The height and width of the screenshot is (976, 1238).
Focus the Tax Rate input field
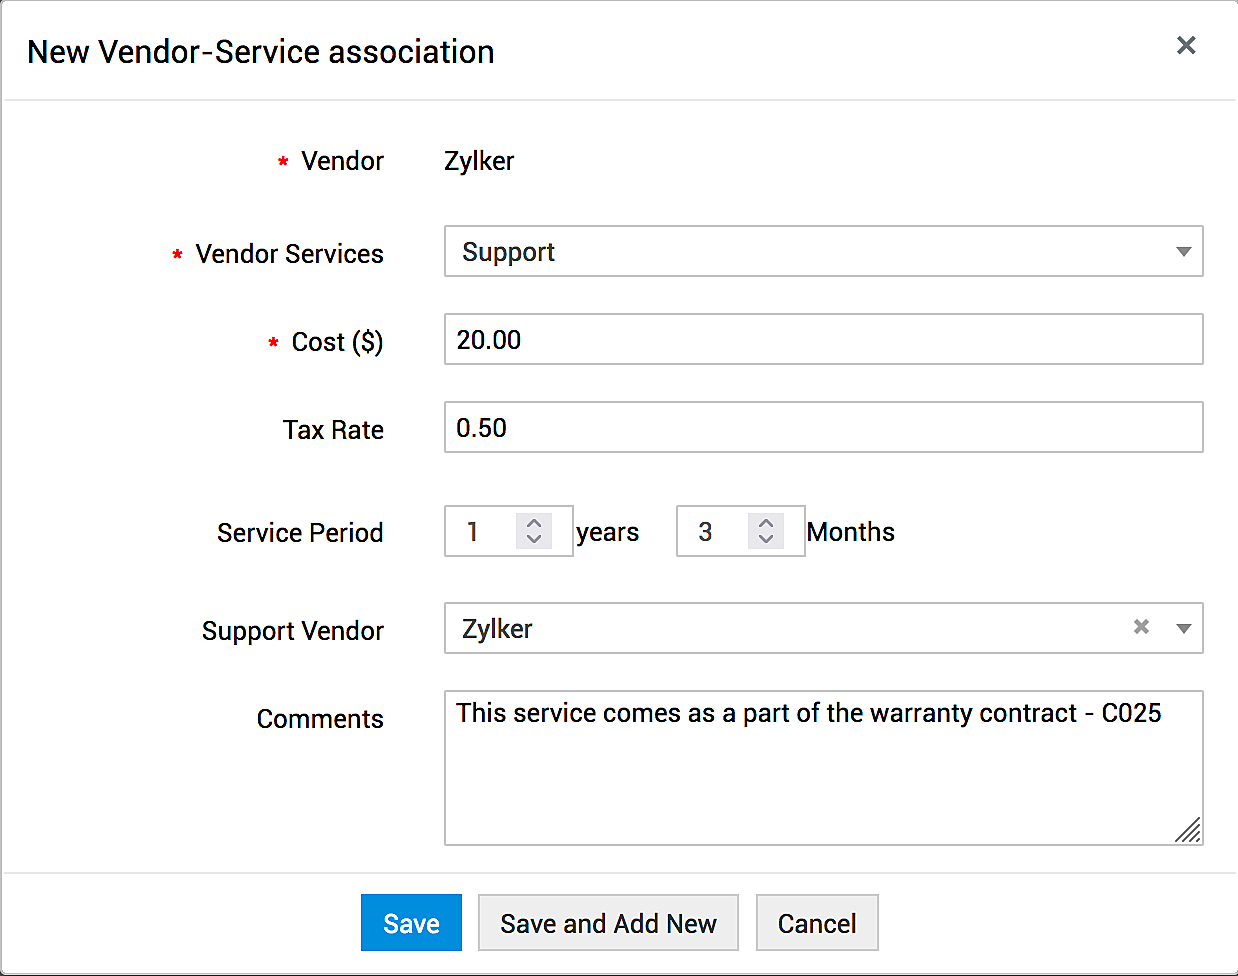822,428
